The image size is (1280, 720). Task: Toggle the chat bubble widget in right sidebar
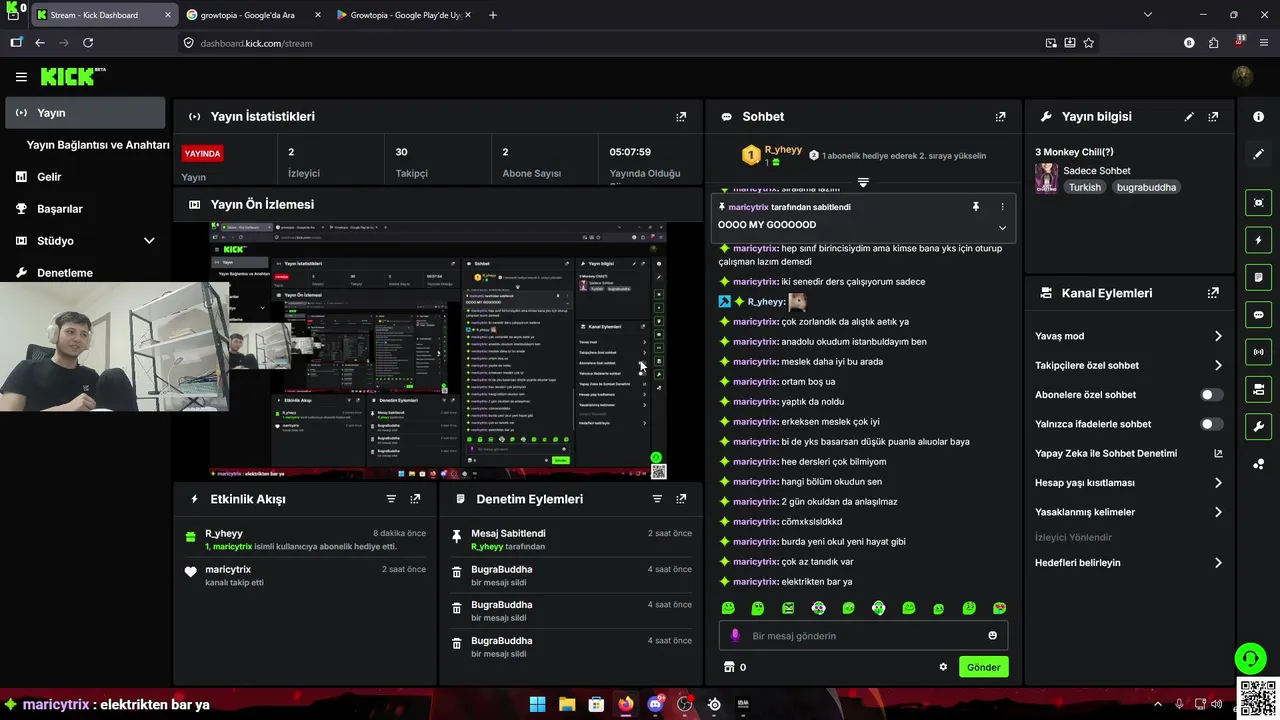[1258, 314]
